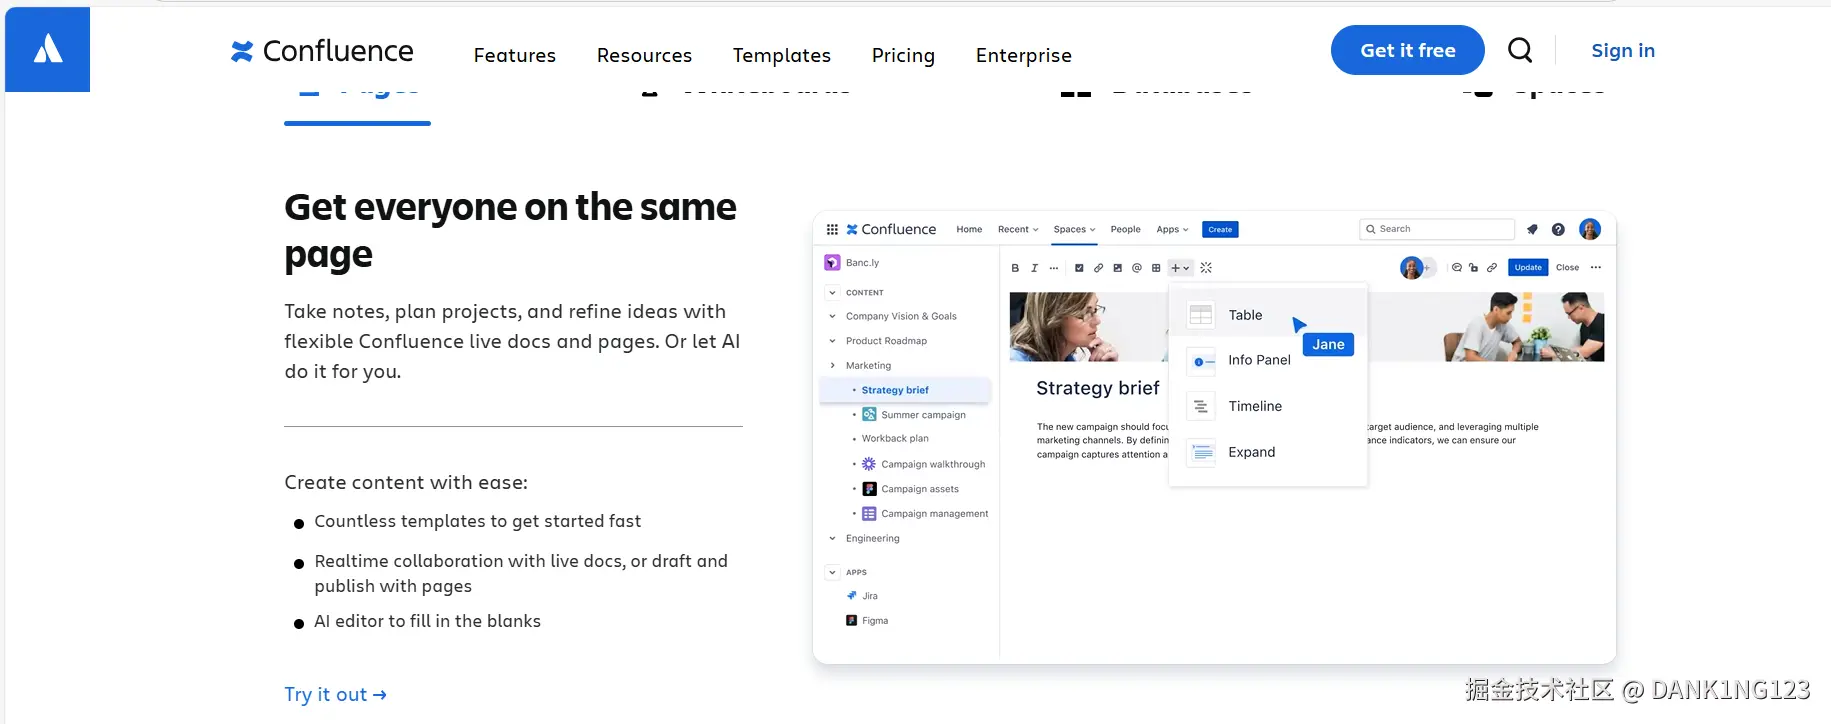Viewport: 1831px width, 724px height.
Task: Choose Expand from insert menu
Action: click(1267, 452)
